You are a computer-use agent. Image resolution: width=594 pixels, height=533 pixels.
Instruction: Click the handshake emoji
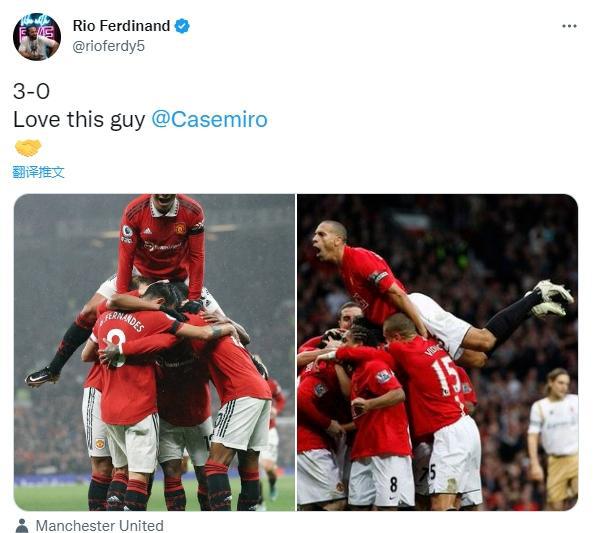(28, 148)
